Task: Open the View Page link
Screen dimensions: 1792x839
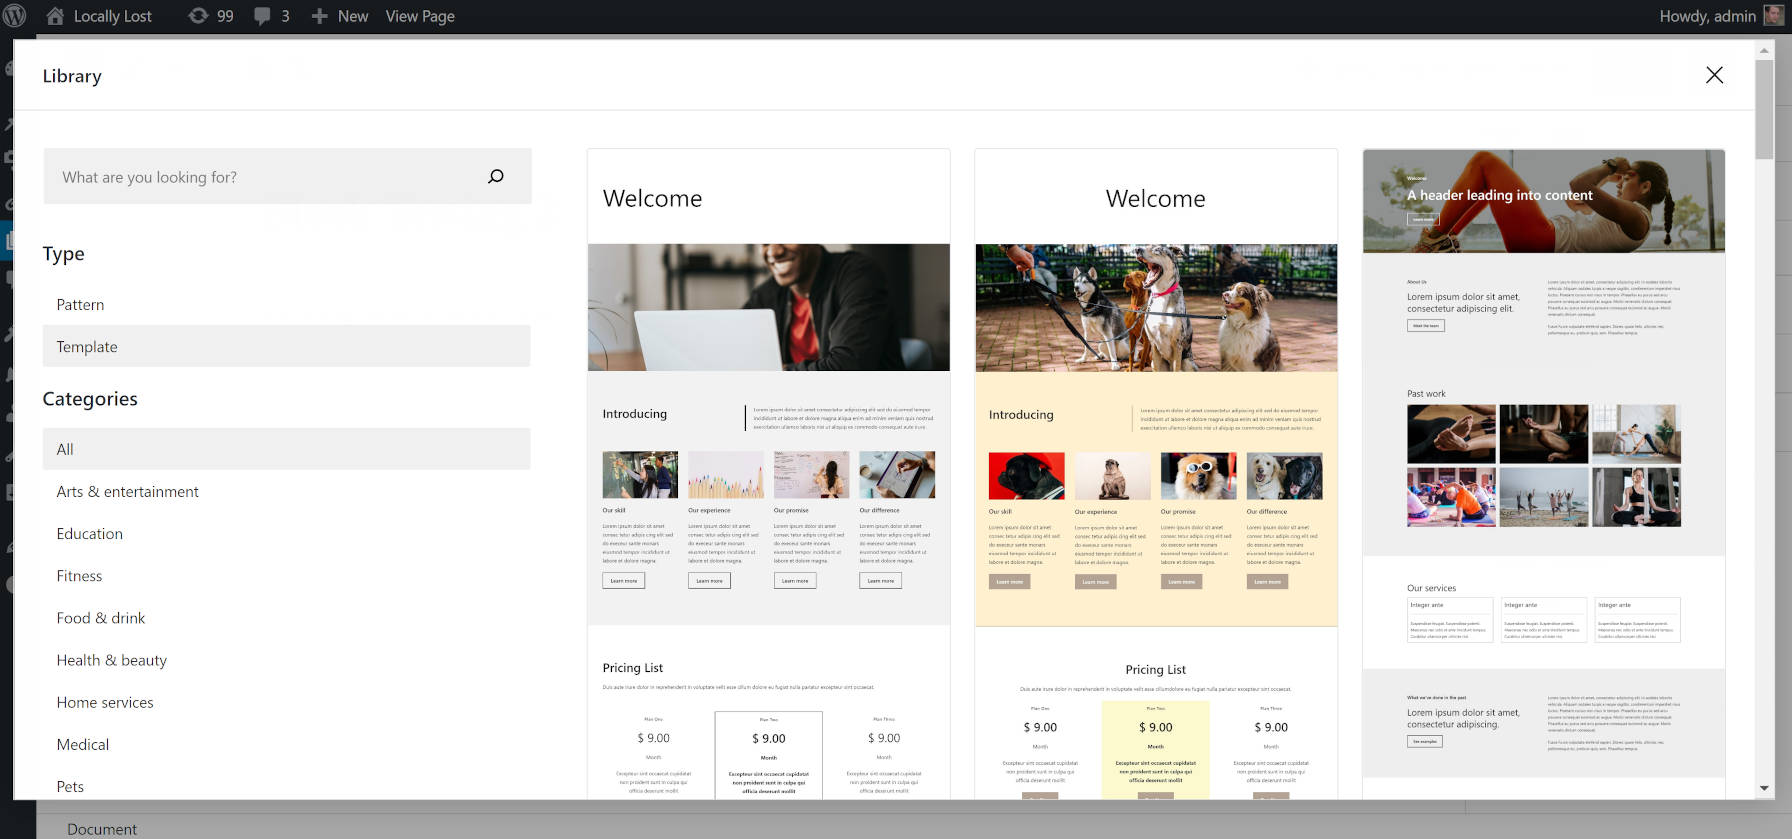Action: click(x=420, y=16)
